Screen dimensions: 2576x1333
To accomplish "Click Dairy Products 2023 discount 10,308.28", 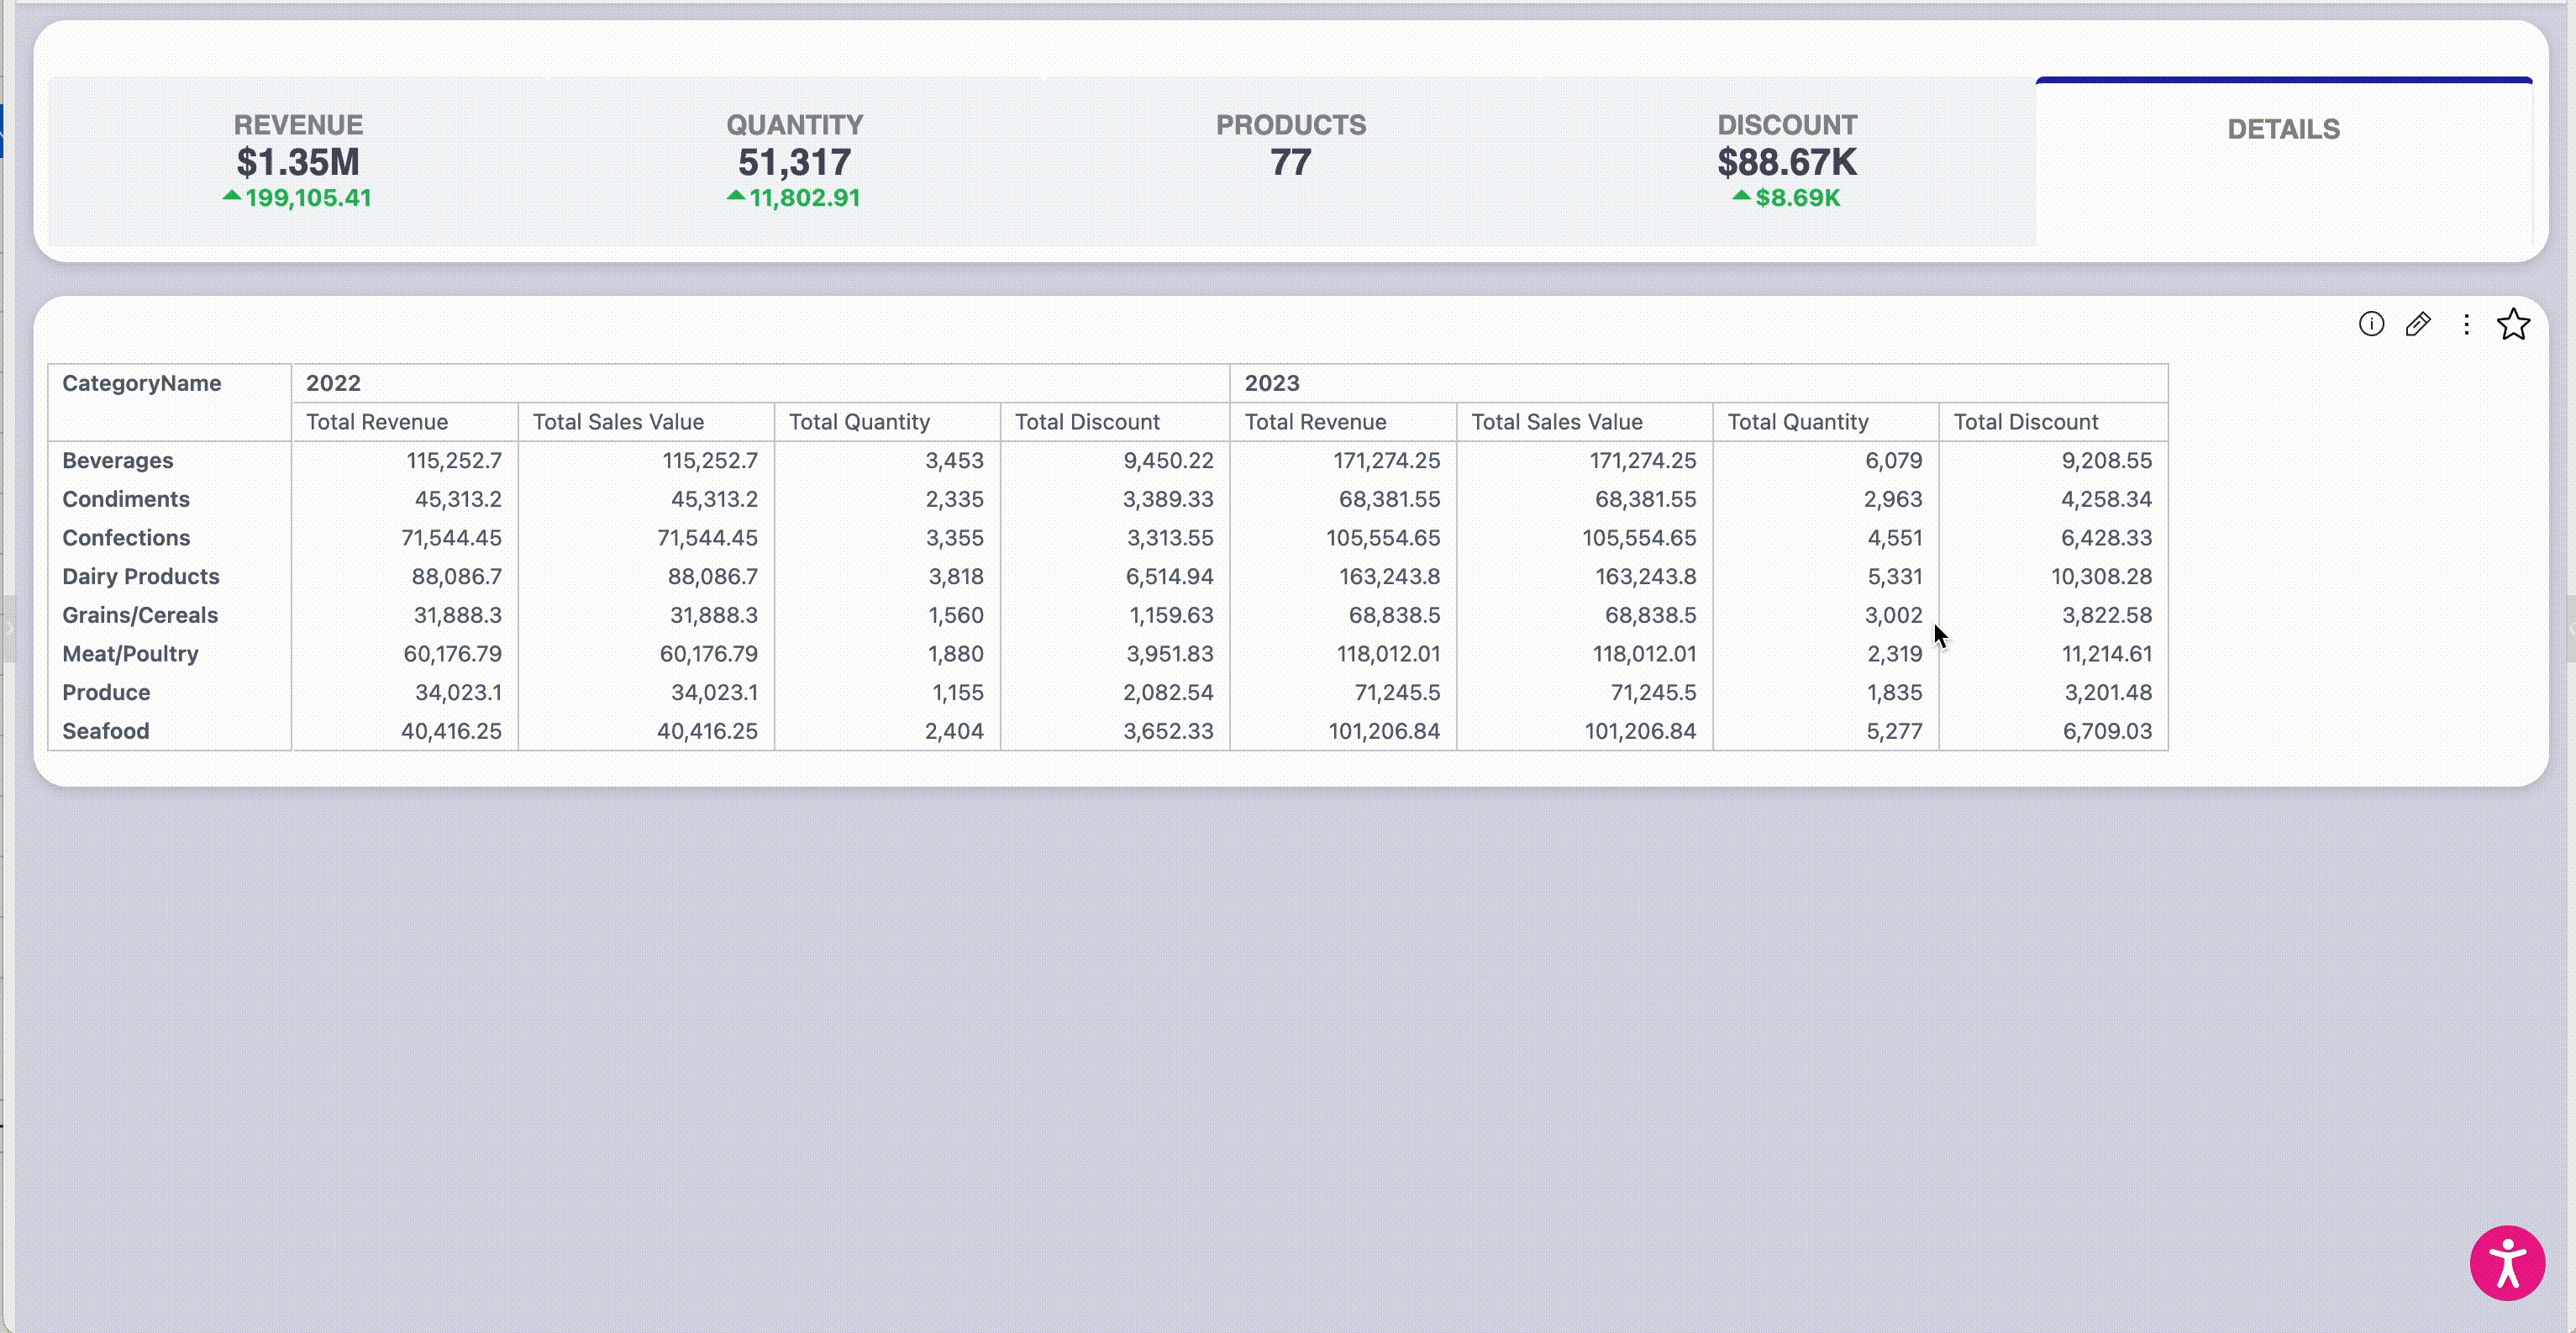I will (2101, 577).
